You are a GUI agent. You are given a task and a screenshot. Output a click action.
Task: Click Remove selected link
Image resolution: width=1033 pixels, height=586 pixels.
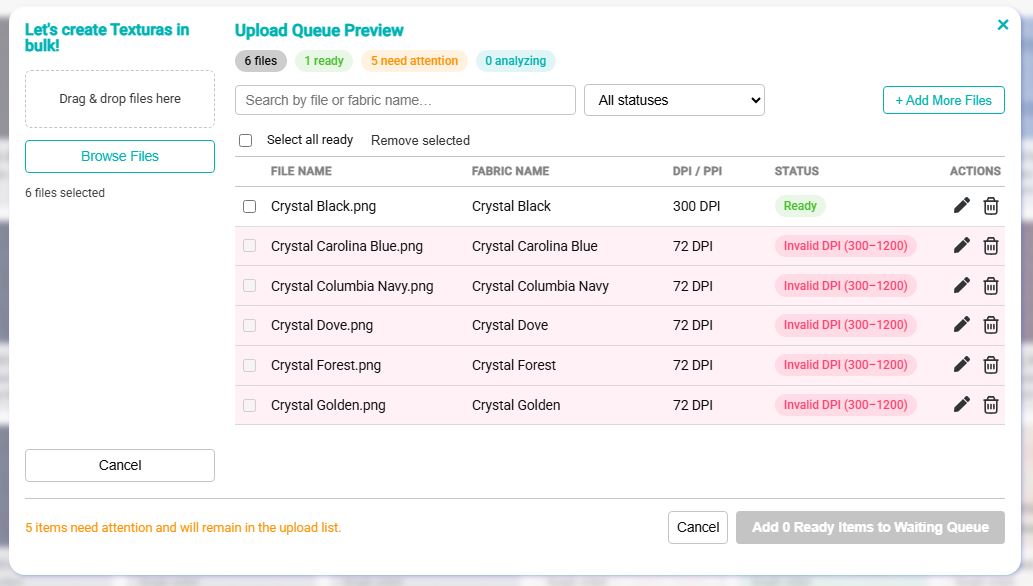point(420,140)
